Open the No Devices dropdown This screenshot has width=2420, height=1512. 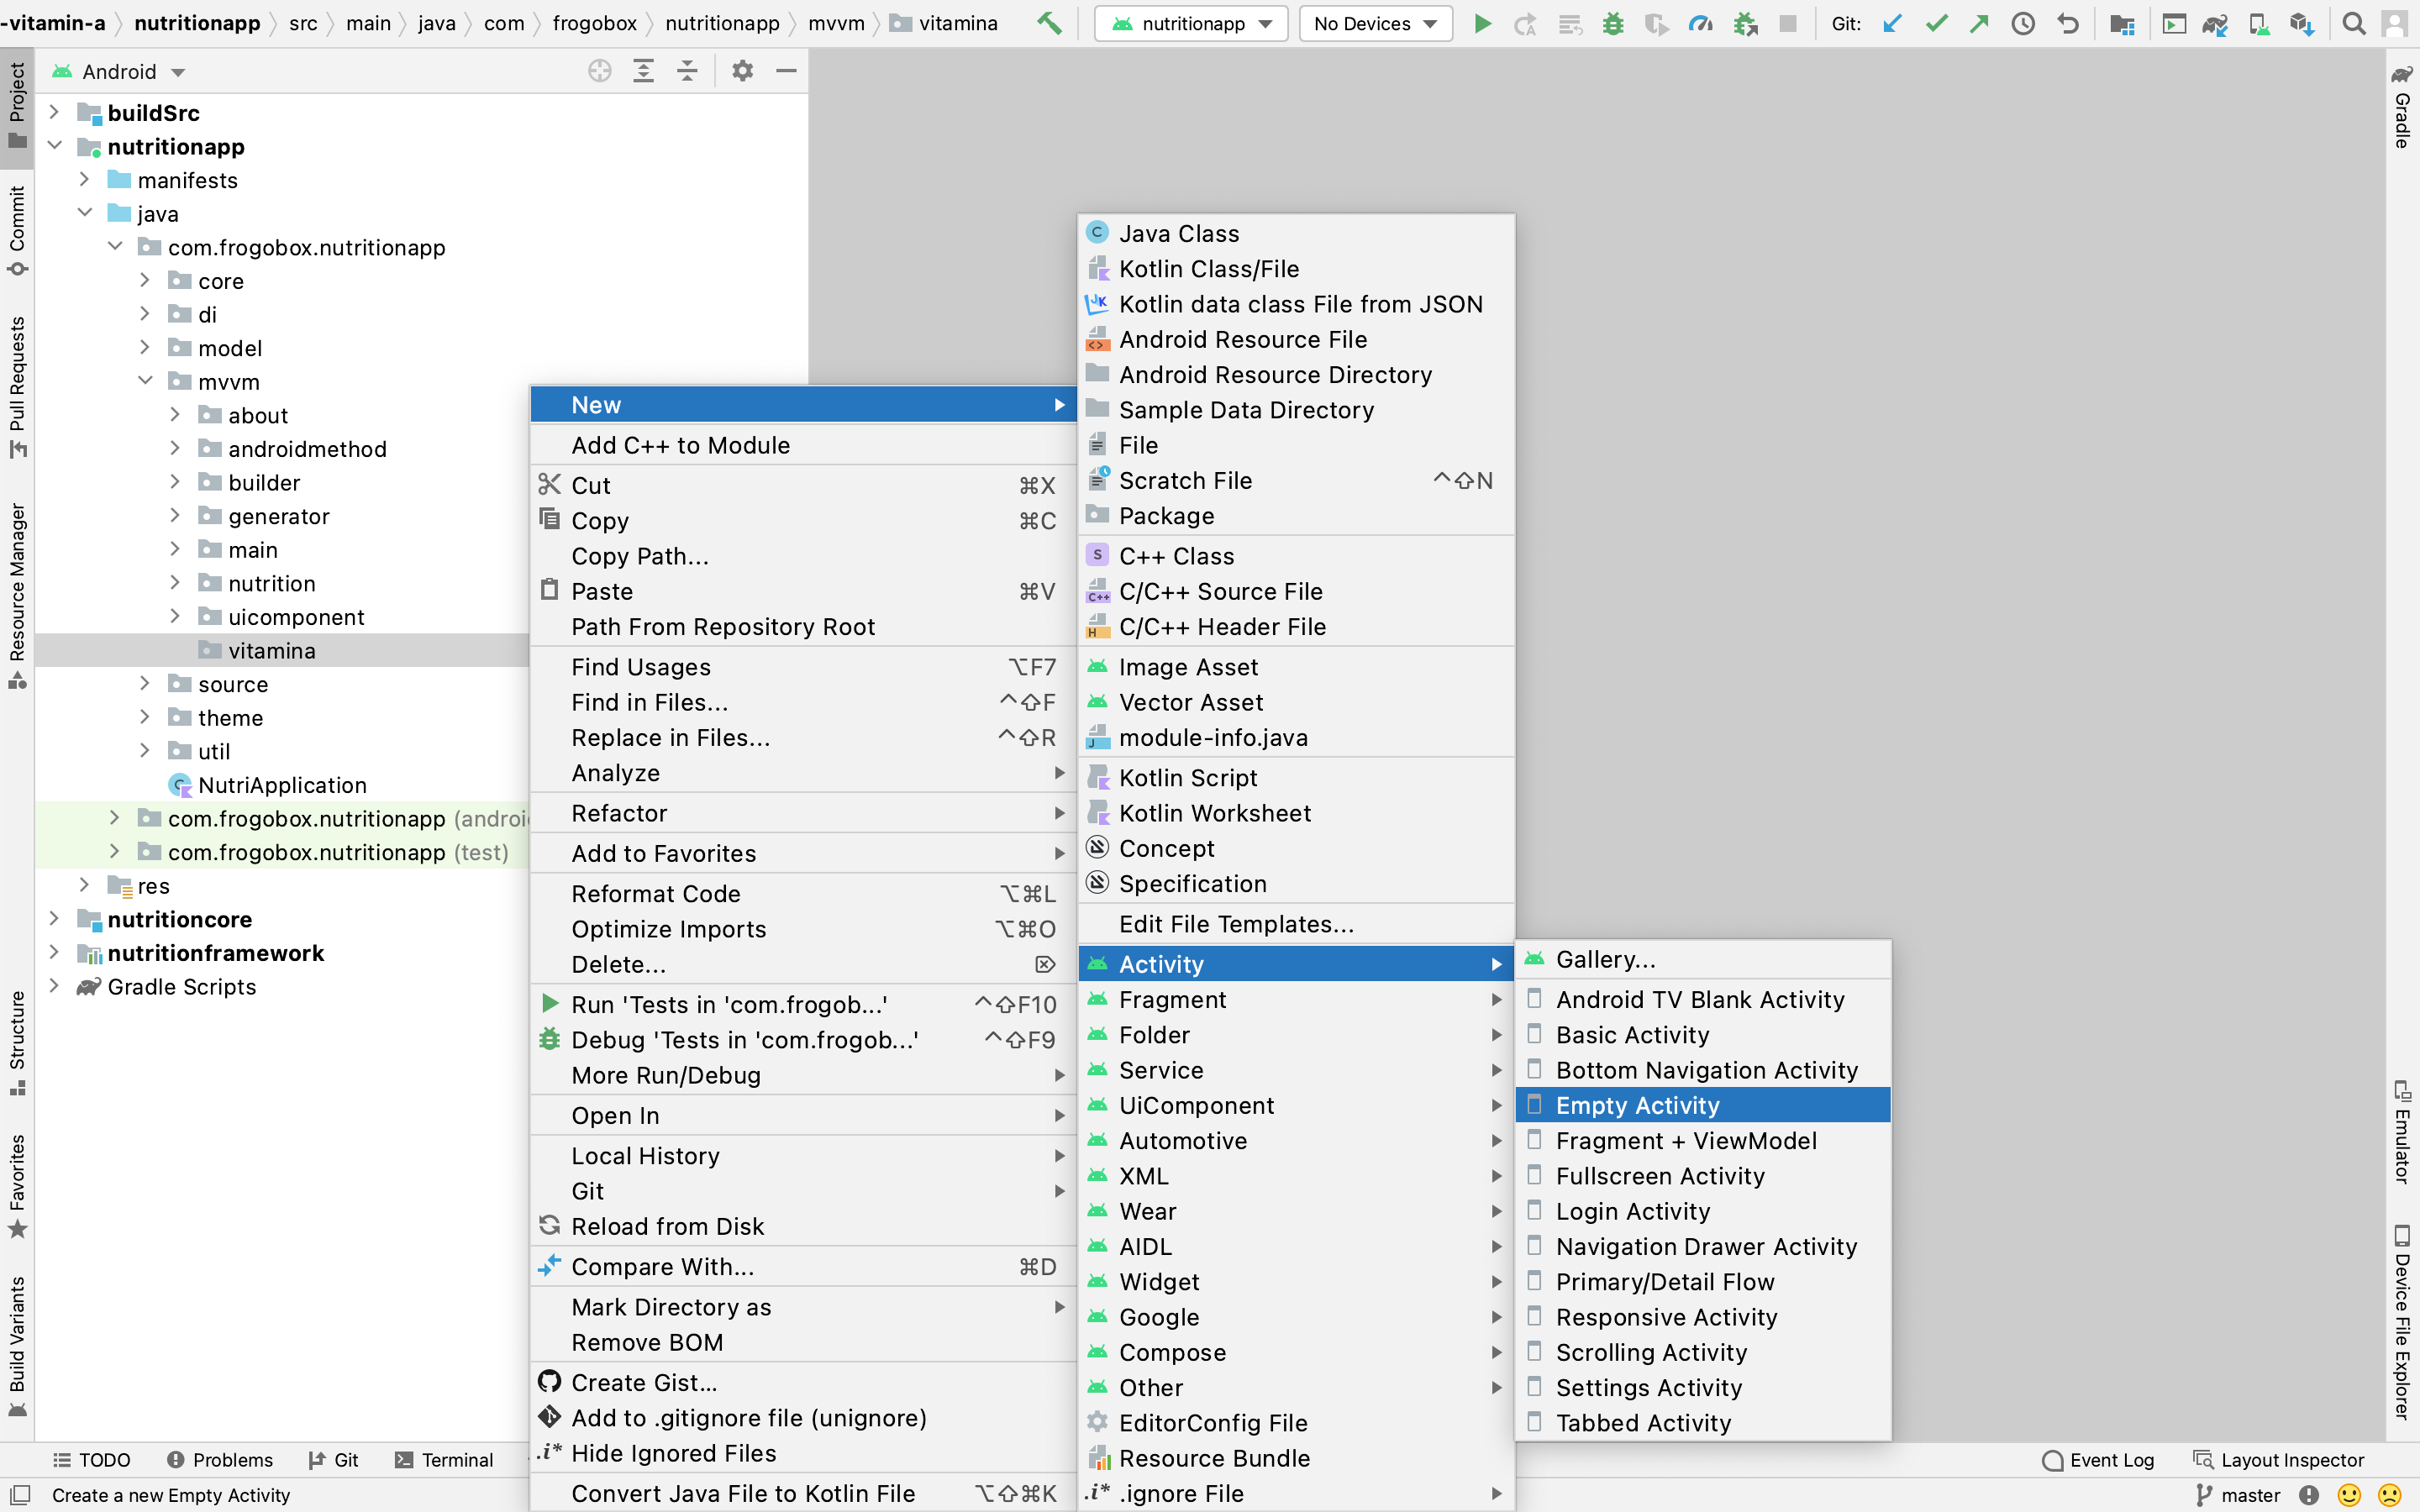[1375, 23]
